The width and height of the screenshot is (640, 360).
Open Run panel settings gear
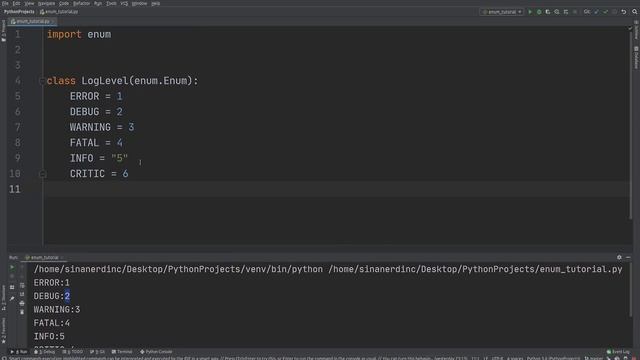point(619,257)
